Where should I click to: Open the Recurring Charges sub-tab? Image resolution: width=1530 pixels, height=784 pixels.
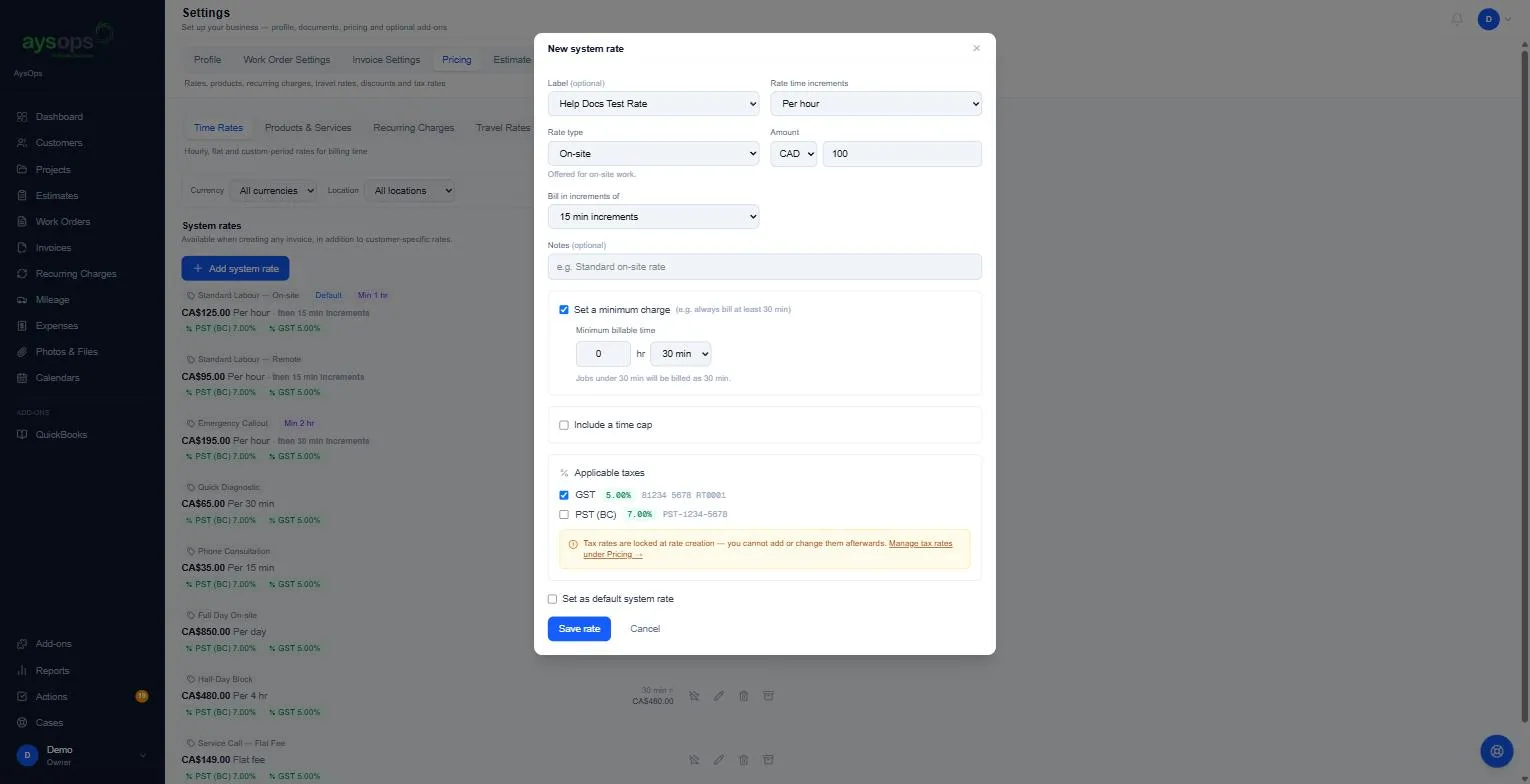click(x=413, y=128)
